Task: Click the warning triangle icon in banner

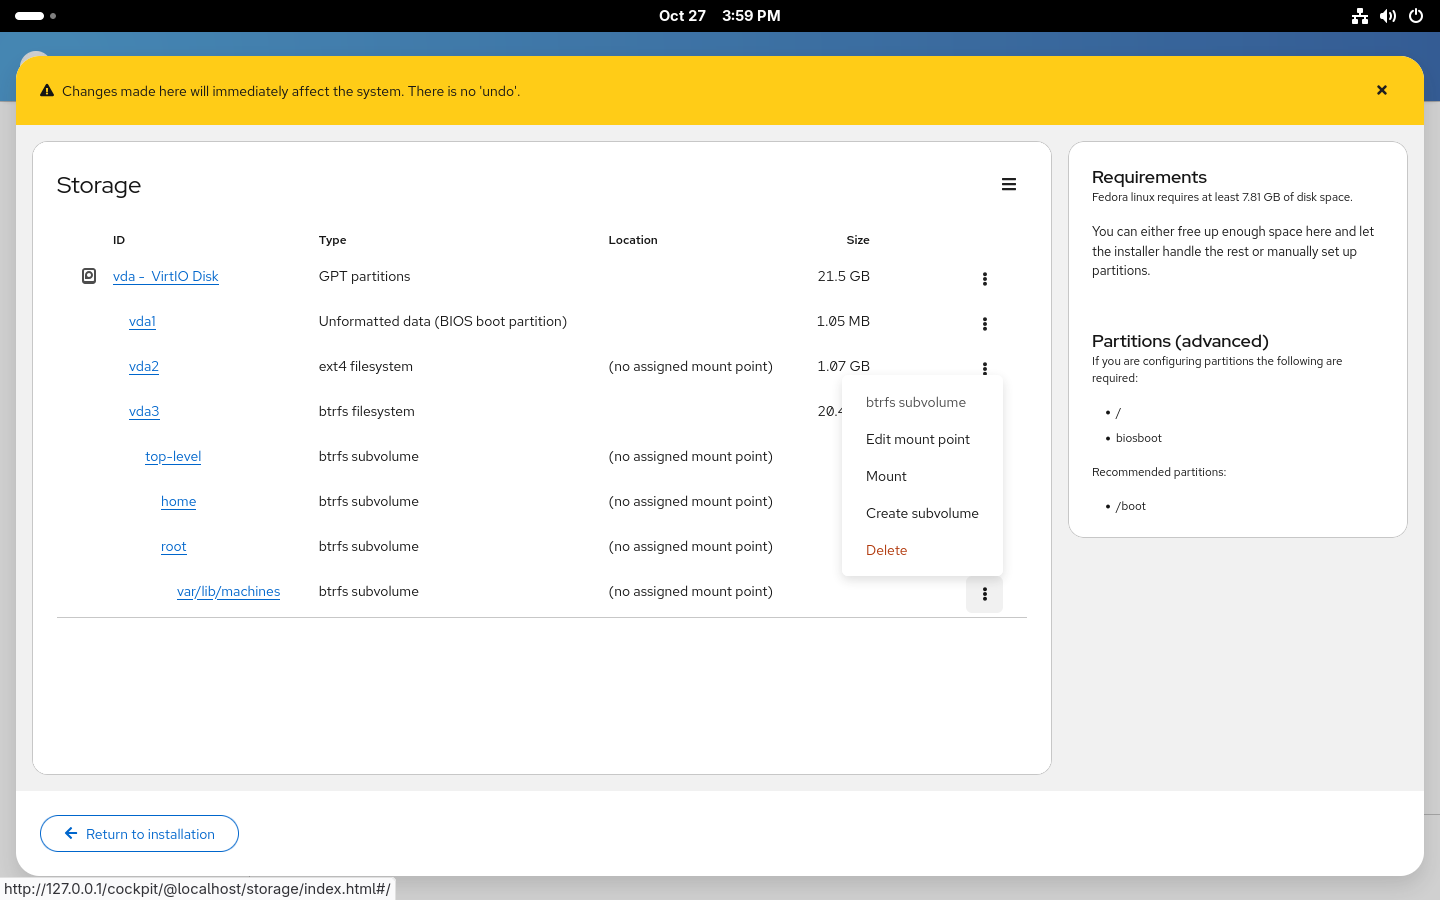Action: point(47,91)
